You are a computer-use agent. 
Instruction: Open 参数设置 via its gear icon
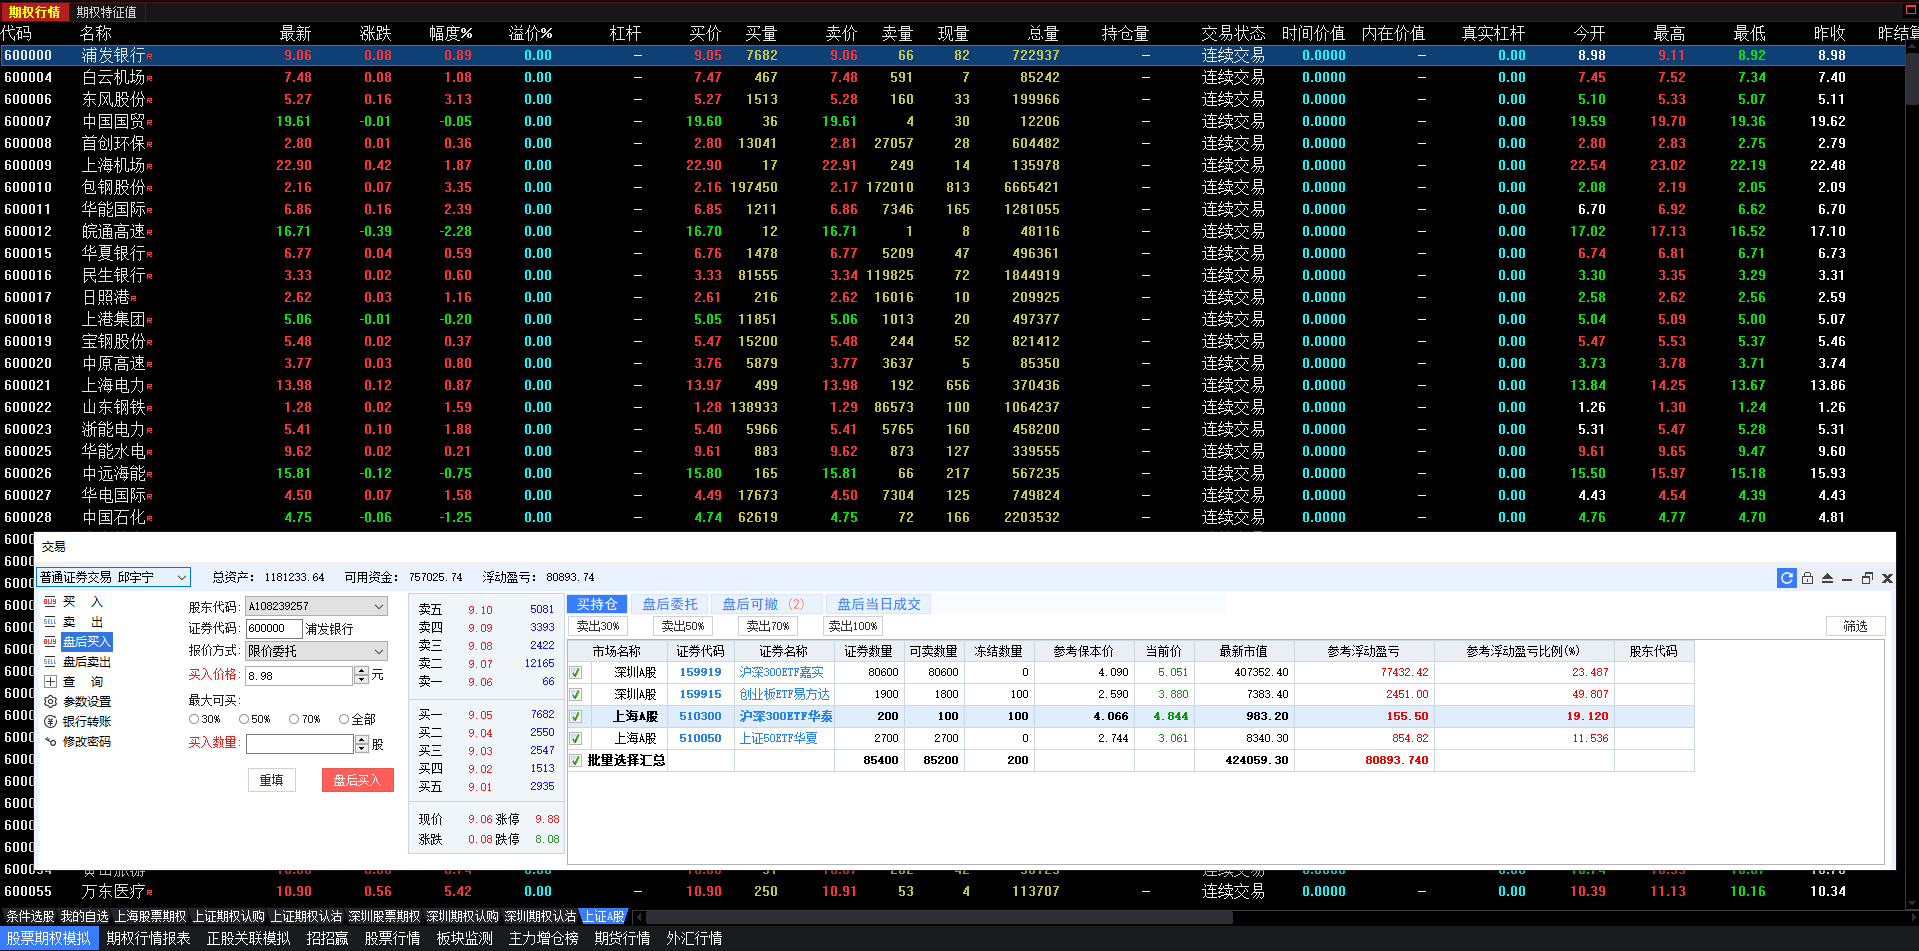(x=50, y=702)
